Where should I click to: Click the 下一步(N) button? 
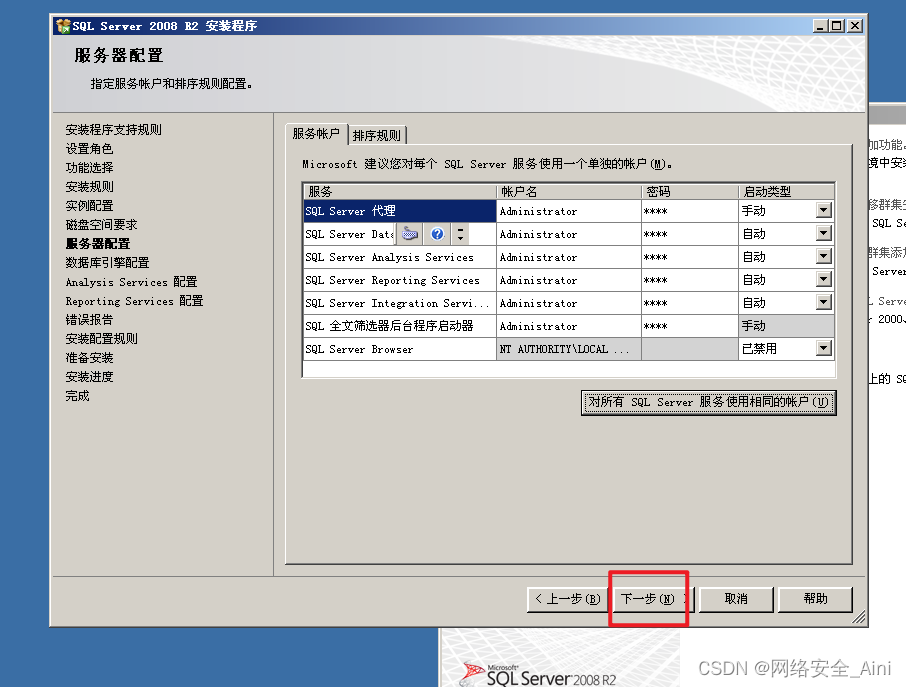coord(651,599)
